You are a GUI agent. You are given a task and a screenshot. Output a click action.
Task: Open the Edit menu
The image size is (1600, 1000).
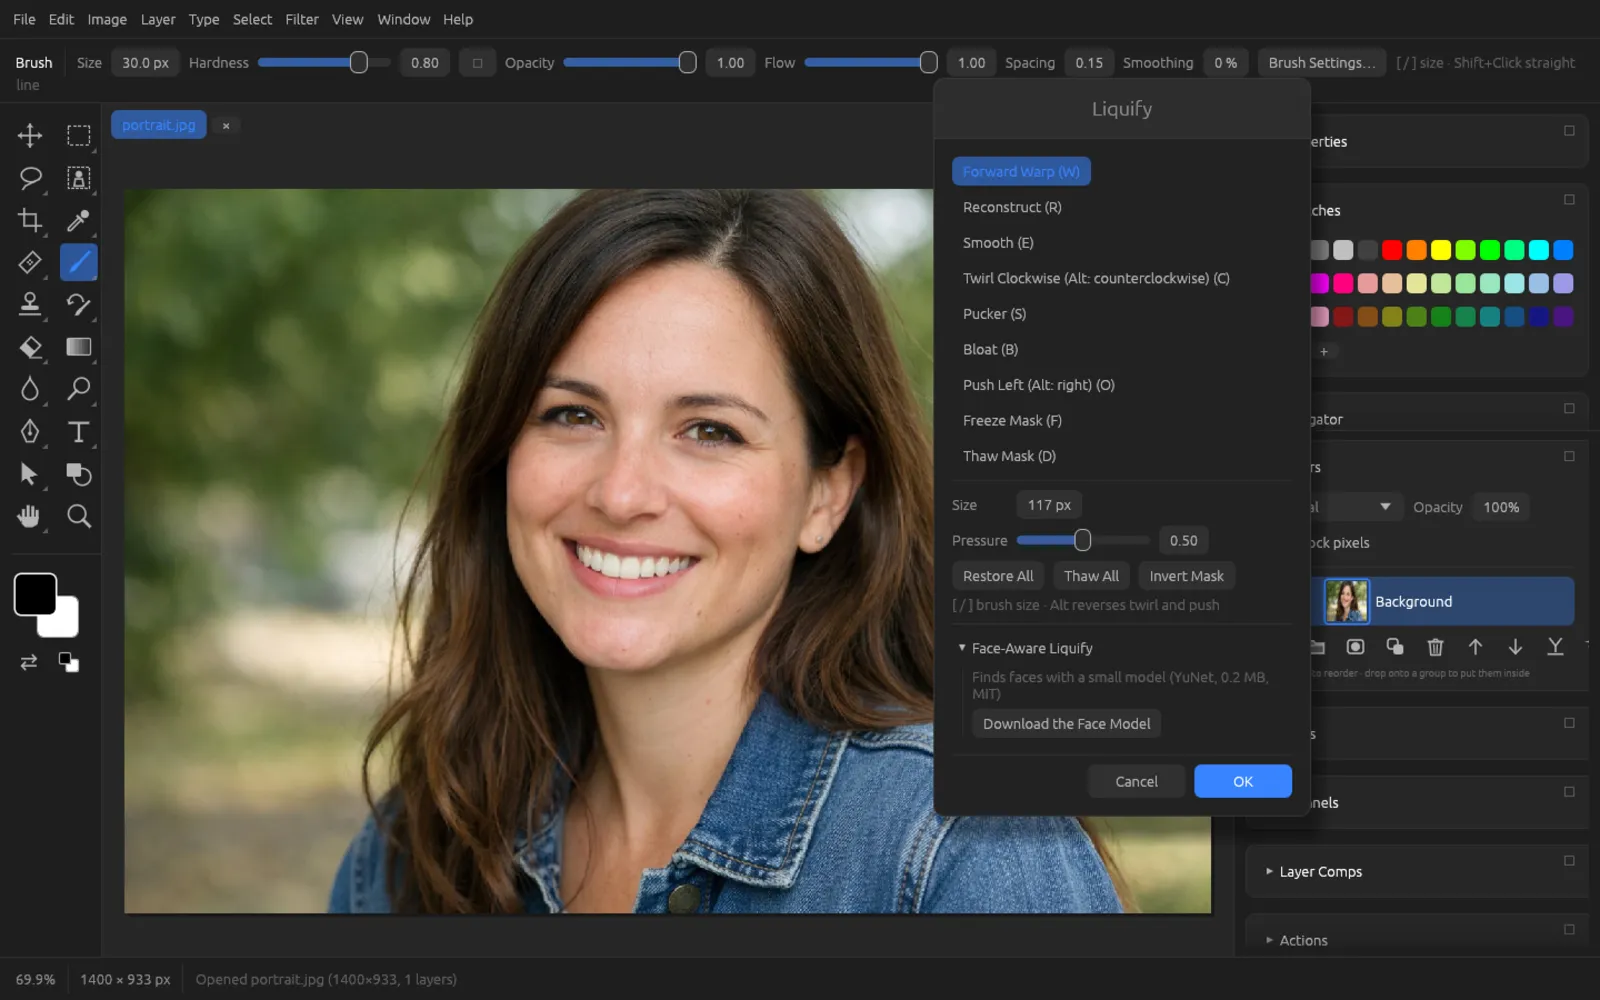click(x=61, y=19)
